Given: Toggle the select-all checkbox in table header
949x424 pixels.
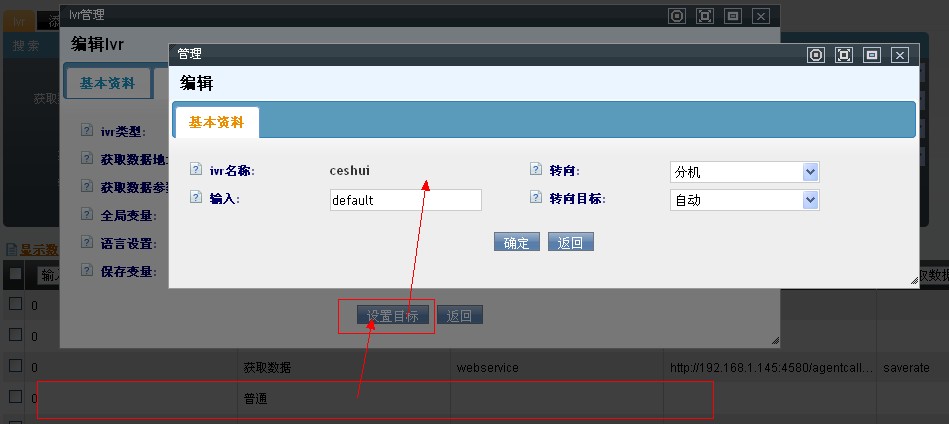Looking at the screenshot, I should click(15, 273).
